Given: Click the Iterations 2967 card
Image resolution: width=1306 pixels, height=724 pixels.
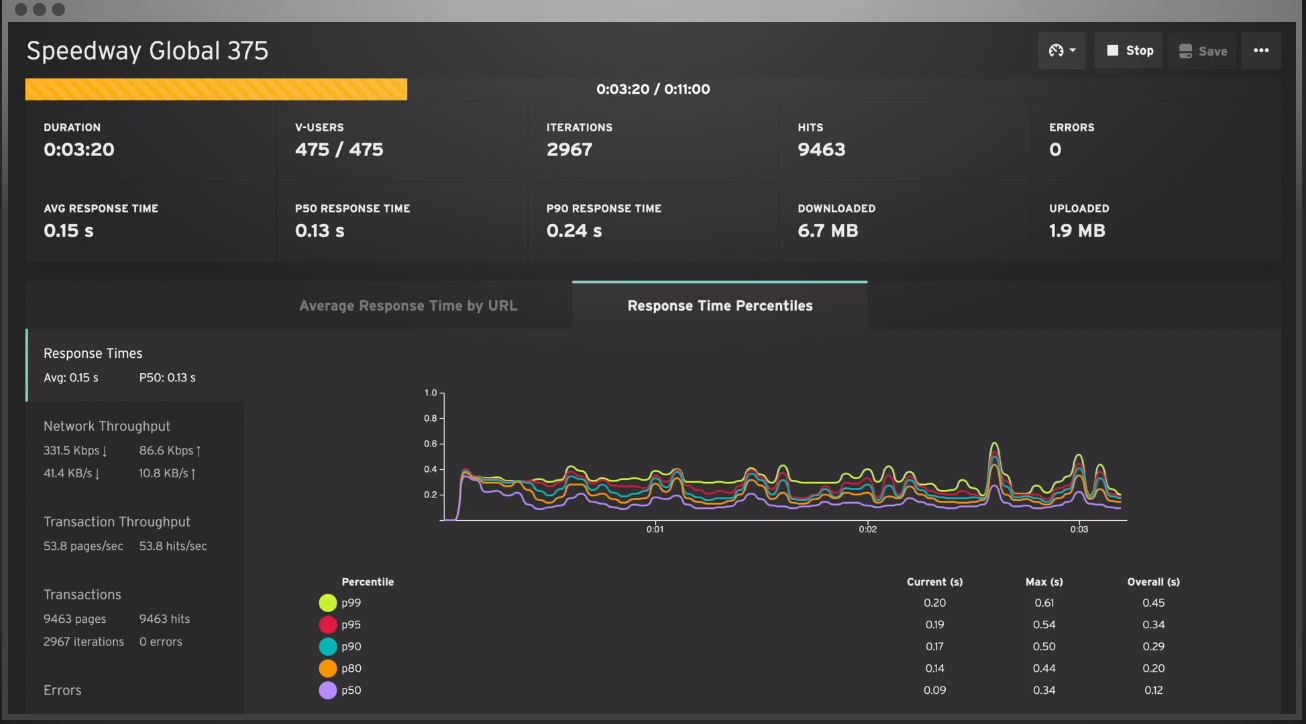Looking at the screenshot, I should coord(653,141).
